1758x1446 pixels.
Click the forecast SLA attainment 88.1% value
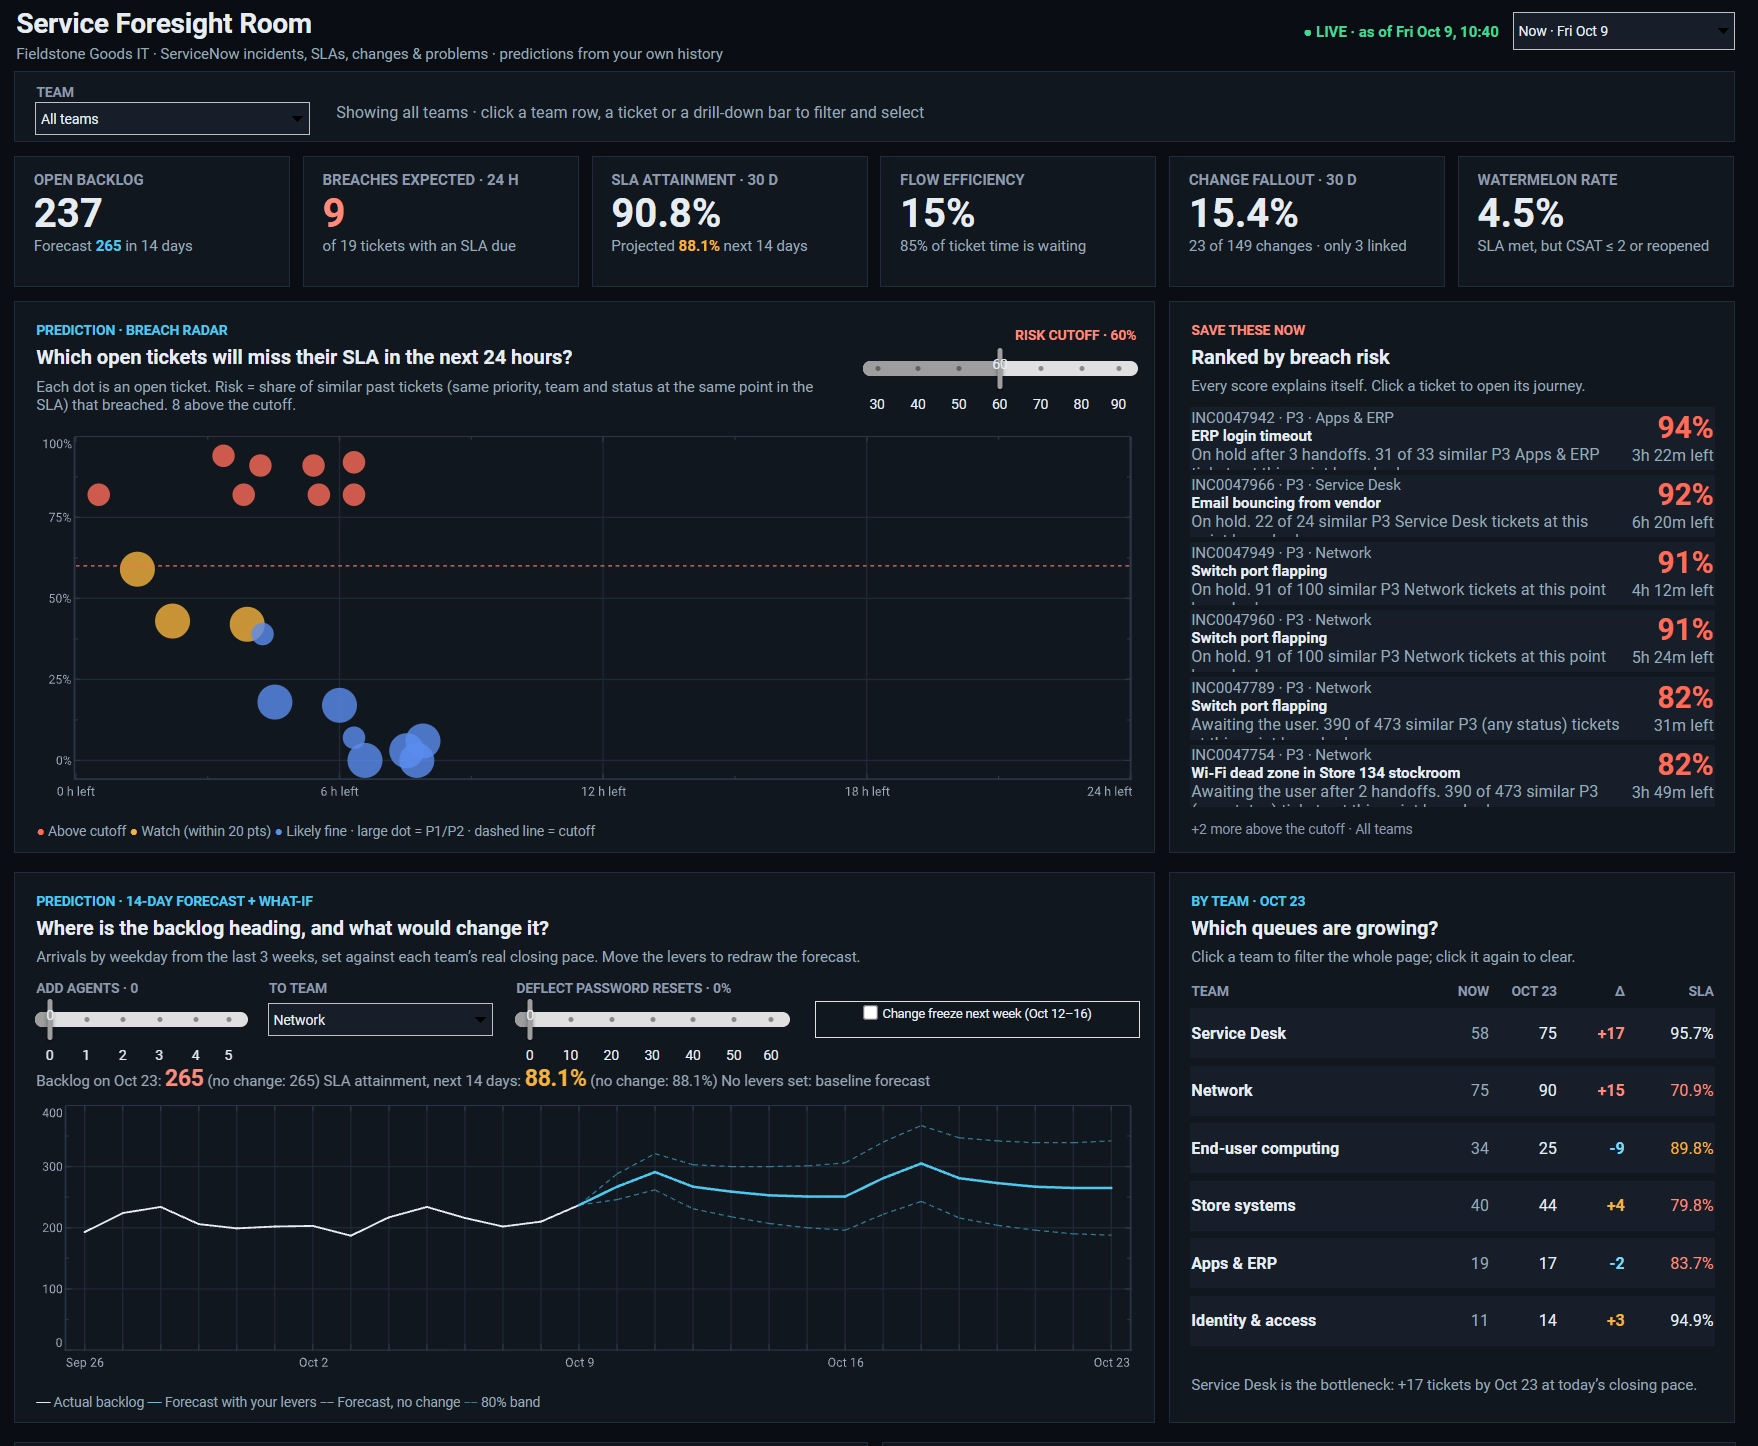click(x=555, y=1078)
